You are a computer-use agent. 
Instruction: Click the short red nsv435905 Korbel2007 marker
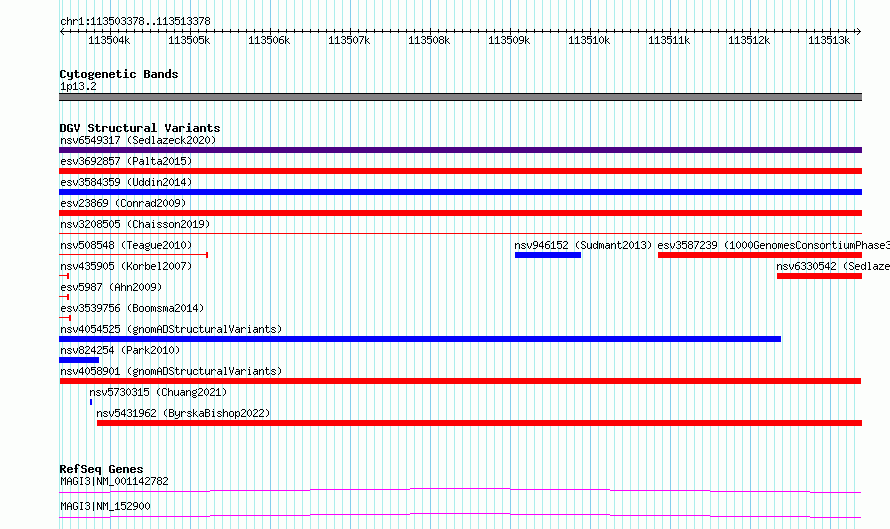pos(64,276)
